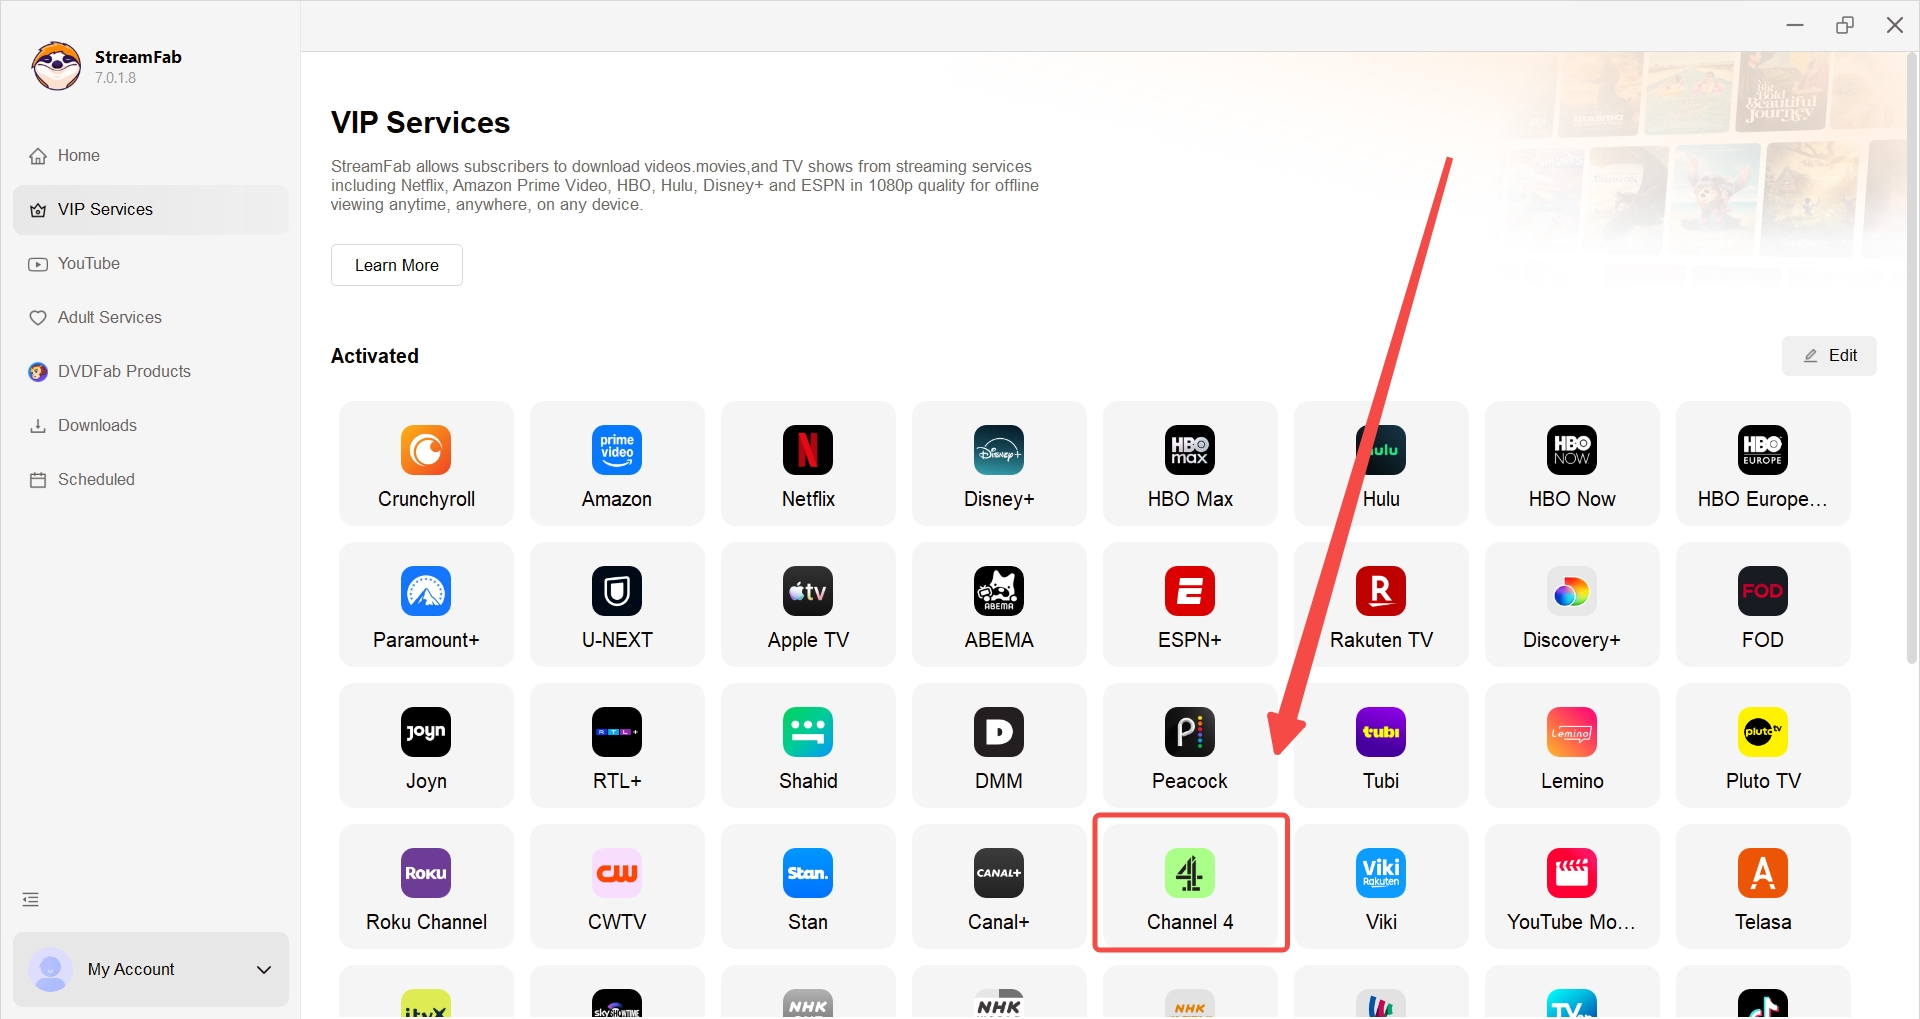Open the Scheduled tasks page

pos(95,479)
